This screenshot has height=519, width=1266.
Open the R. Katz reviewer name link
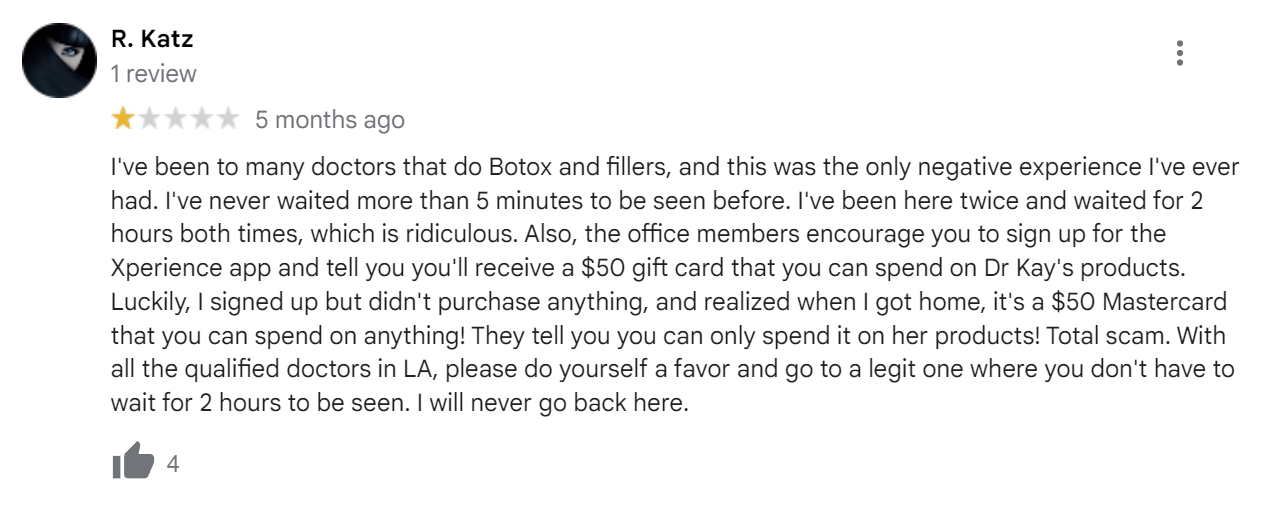pos(152,40)
